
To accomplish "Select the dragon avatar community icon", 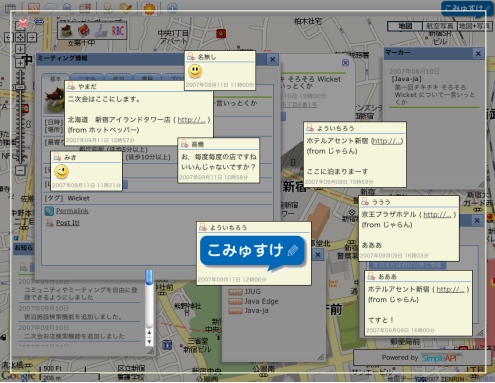I will click(66, 31).
